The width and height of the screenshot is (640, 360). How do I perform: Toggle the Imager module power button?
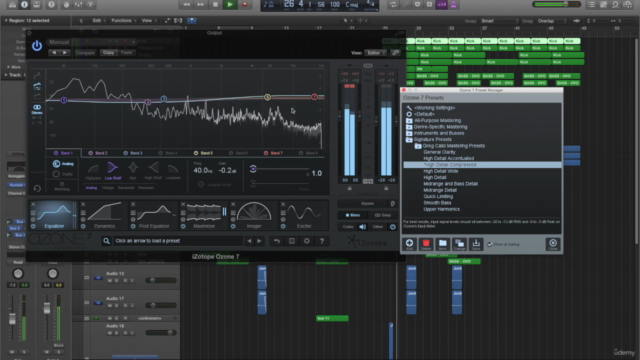pyautogui.click(x=233, y=226)
